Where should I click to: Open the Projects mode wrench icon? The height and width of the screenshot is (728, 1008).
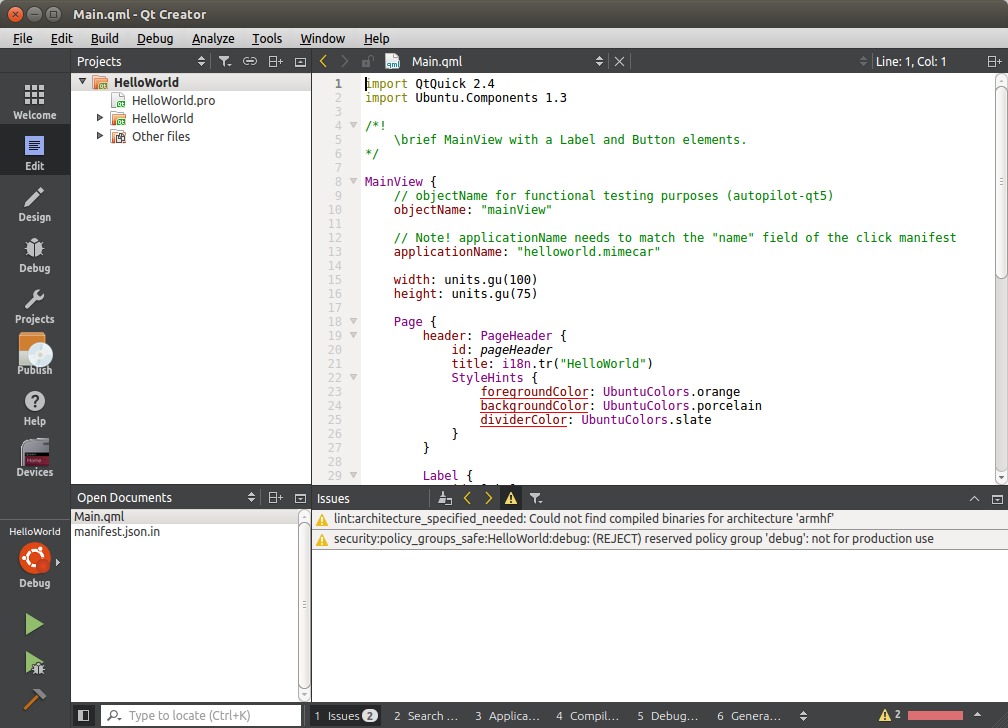(x=35, y=305)
